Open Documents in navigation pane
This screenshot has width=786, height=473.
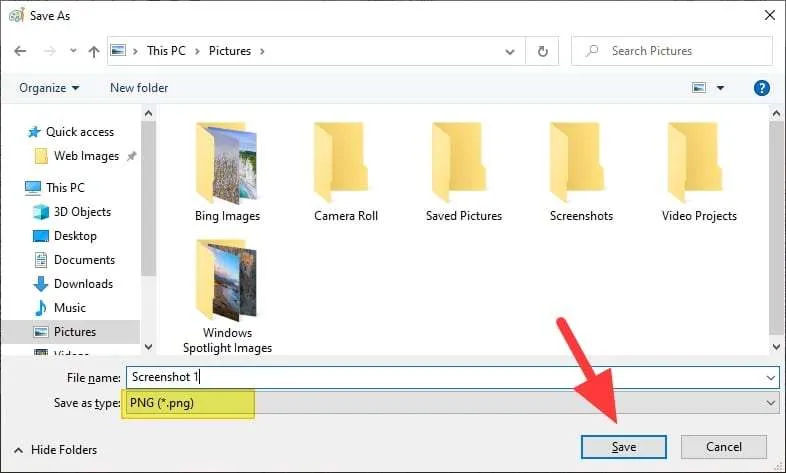[84, 260]
